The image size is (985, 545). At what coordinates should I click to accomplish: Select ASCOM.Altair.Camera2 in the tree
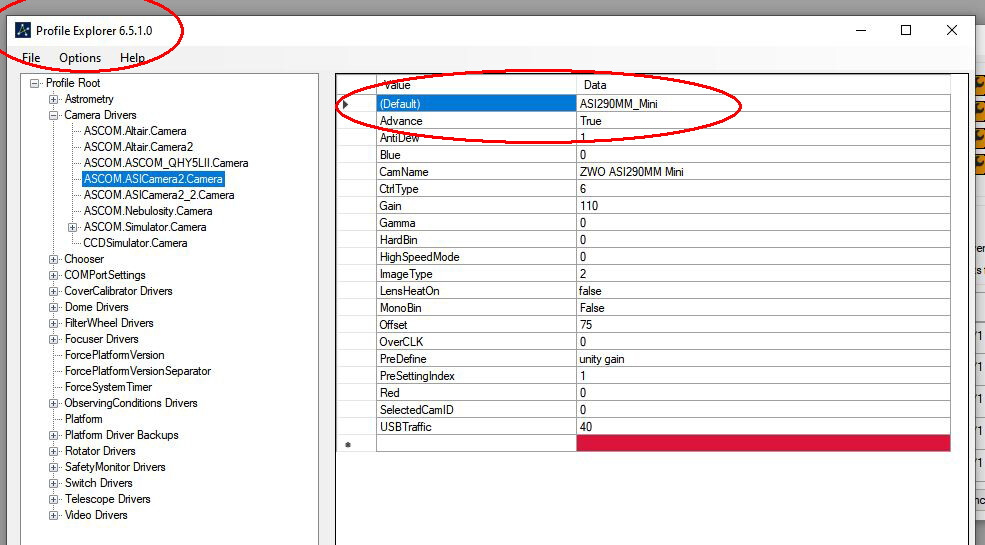coord(138,147)
